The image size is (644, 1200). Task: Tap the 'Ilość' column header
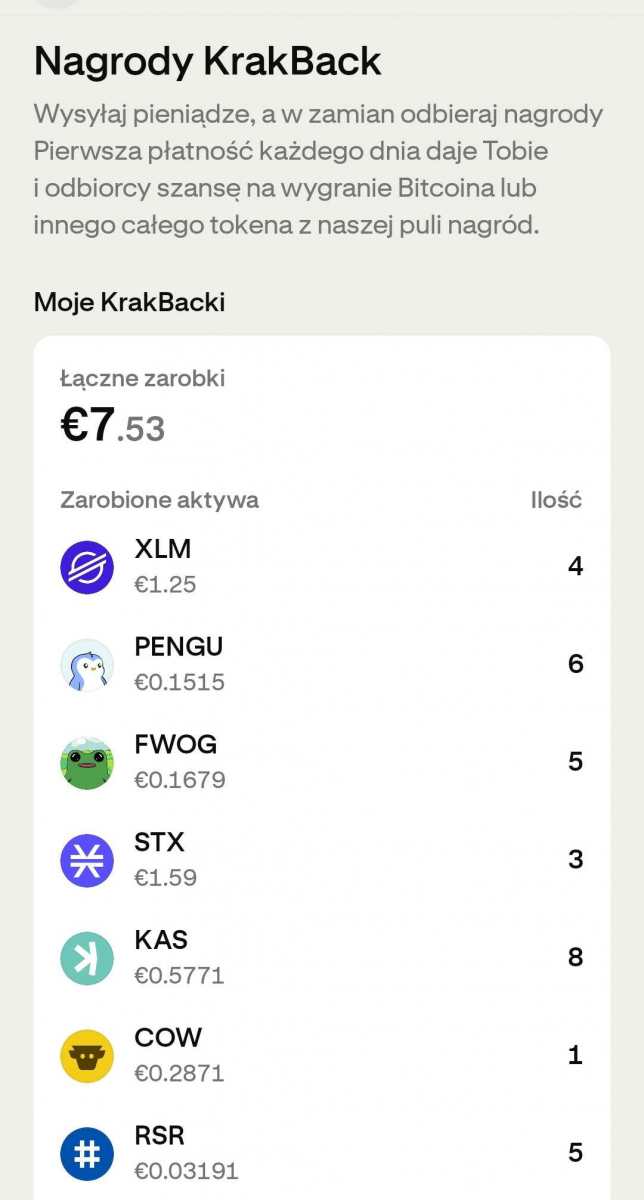(x=556, y=500)
